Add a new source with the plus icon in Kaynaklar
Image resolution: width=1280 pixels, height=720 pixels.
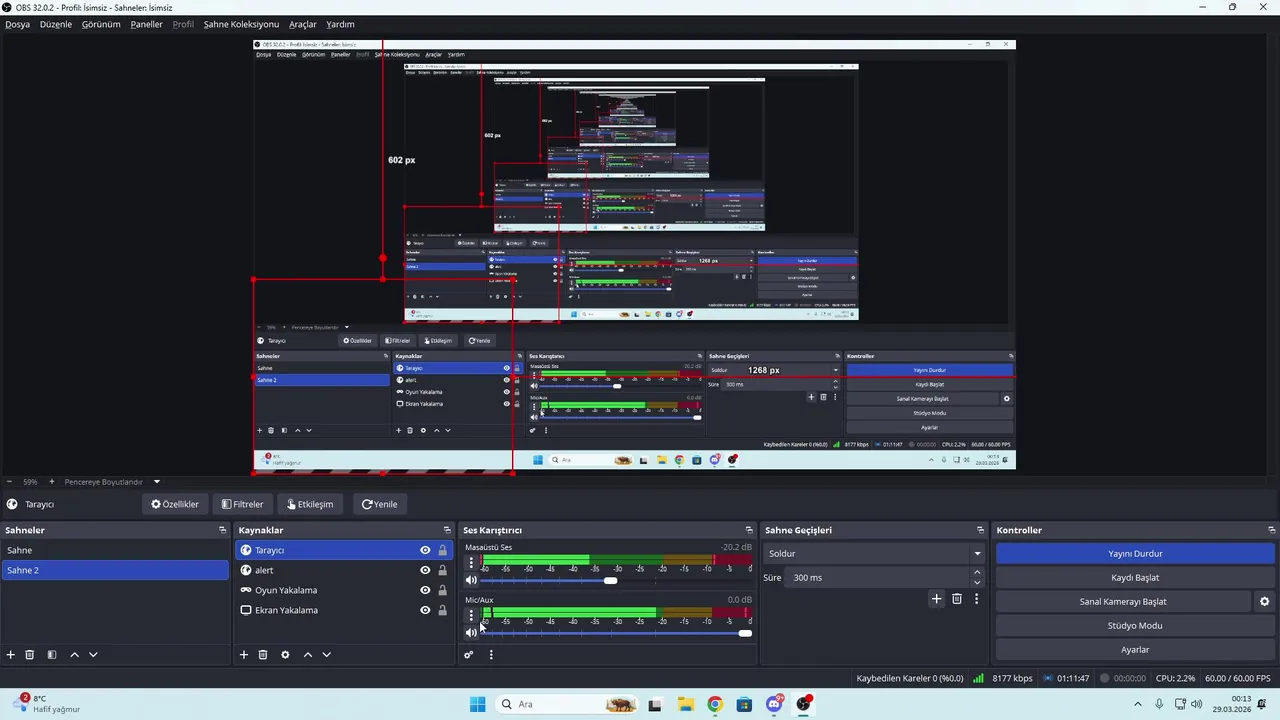click(244, 655)
